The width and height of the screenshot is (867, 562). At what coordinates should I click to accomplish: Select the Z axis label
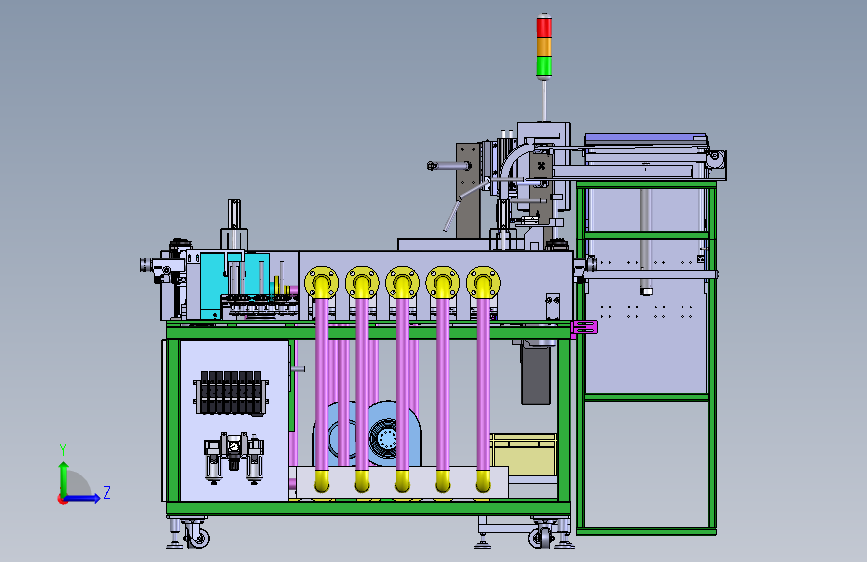click(x=107, y=492)
